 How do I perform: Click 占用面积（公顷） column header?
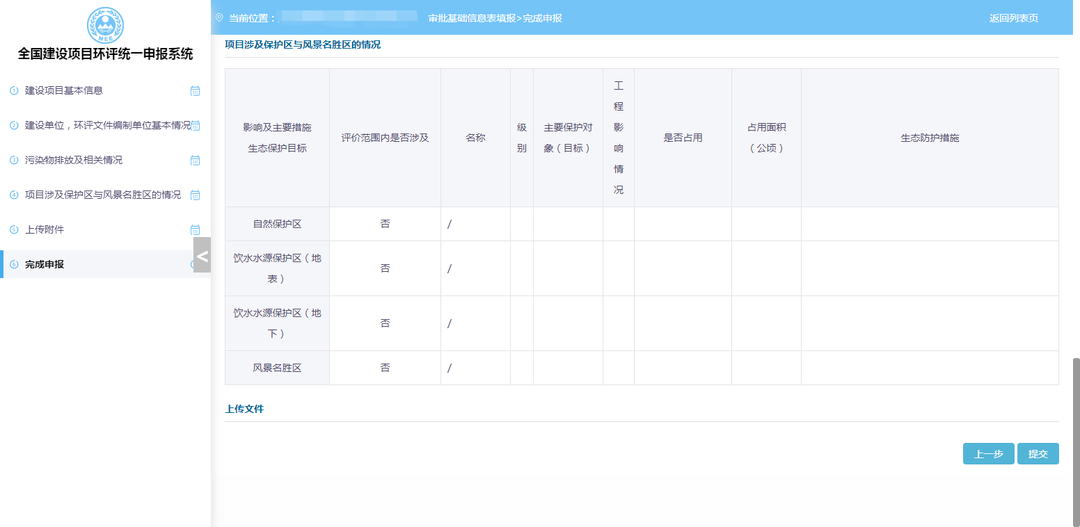(766, 138)
